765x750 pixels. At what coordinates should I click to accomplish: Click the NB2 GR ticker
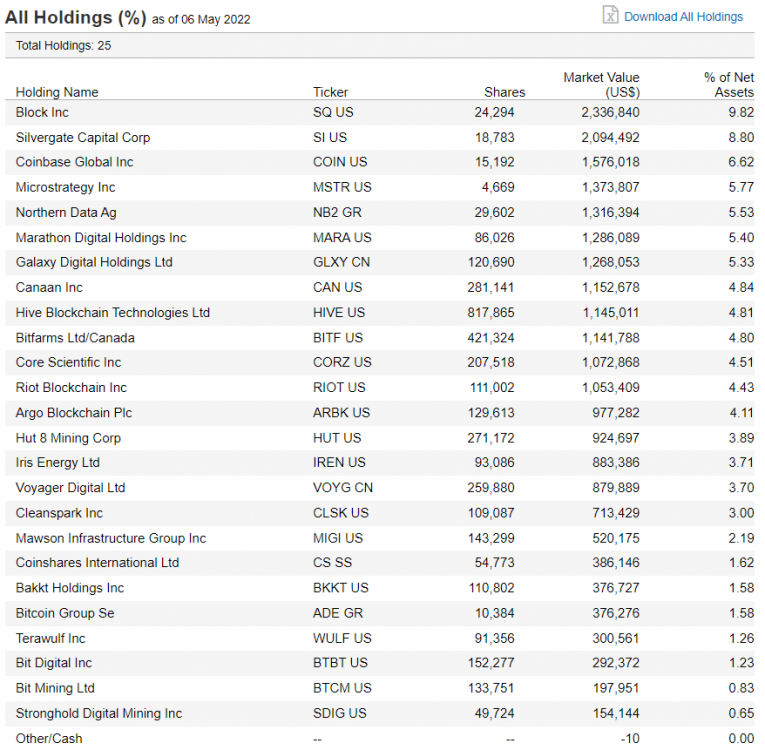pos(337,213)
